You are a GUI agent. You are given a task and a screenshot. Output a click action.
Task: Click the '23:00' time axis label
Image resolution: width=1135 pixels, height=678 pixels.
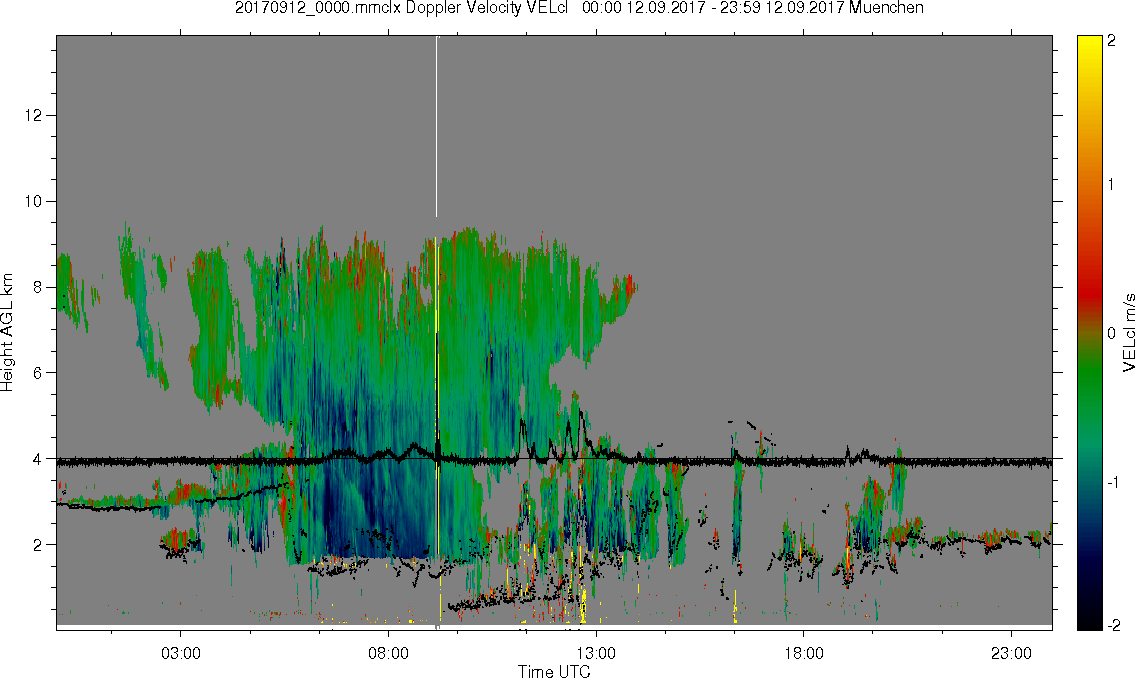(1011, 654)
